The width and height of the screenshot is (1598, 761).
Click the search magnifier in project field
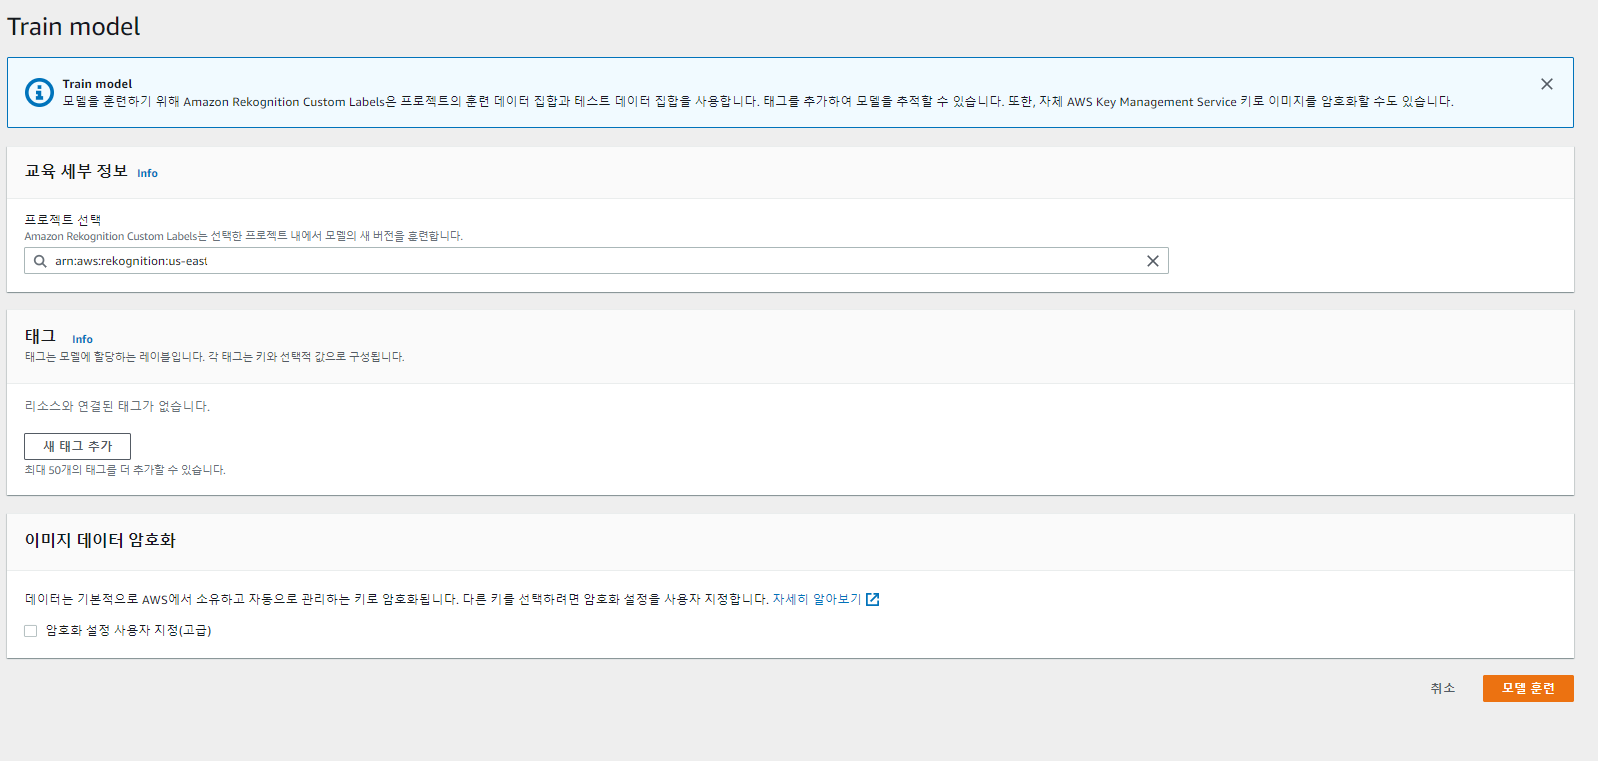(x=40, y=261)
